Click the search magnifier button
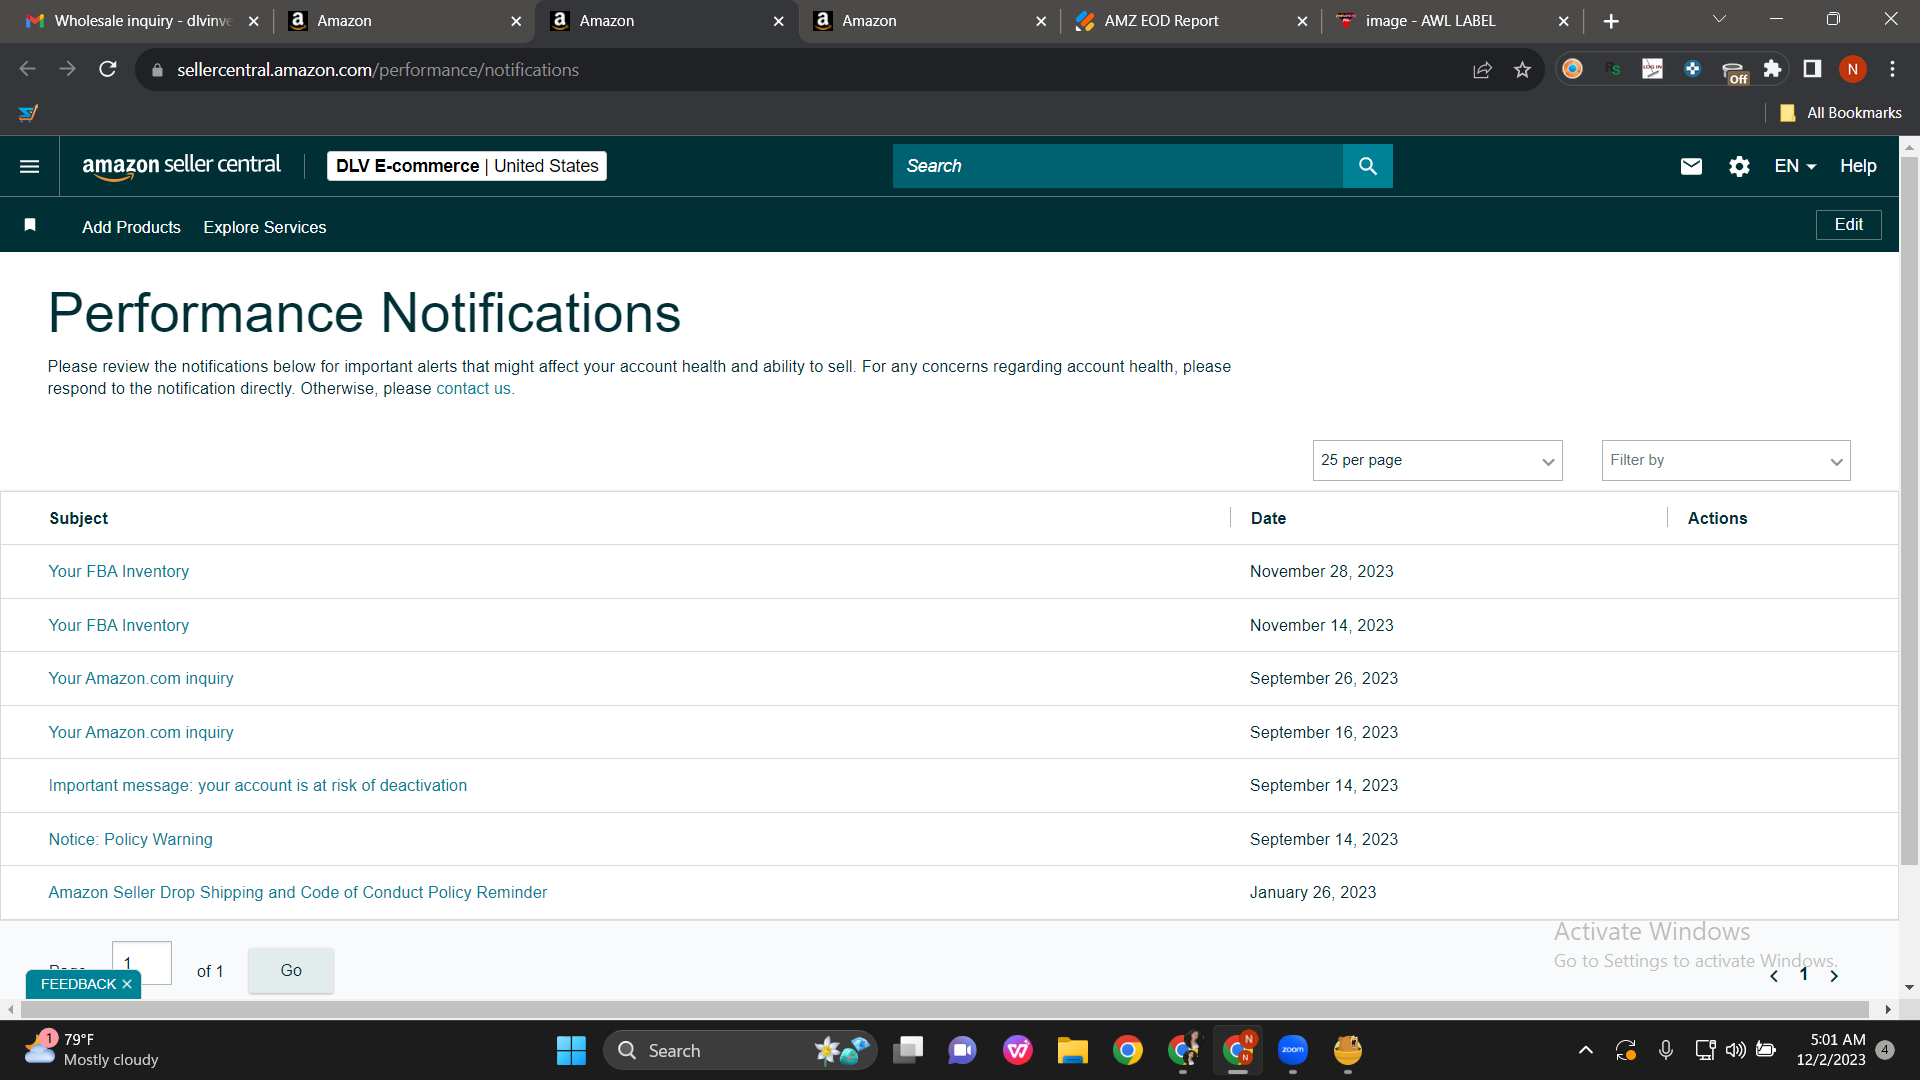 pos(1367,166)
